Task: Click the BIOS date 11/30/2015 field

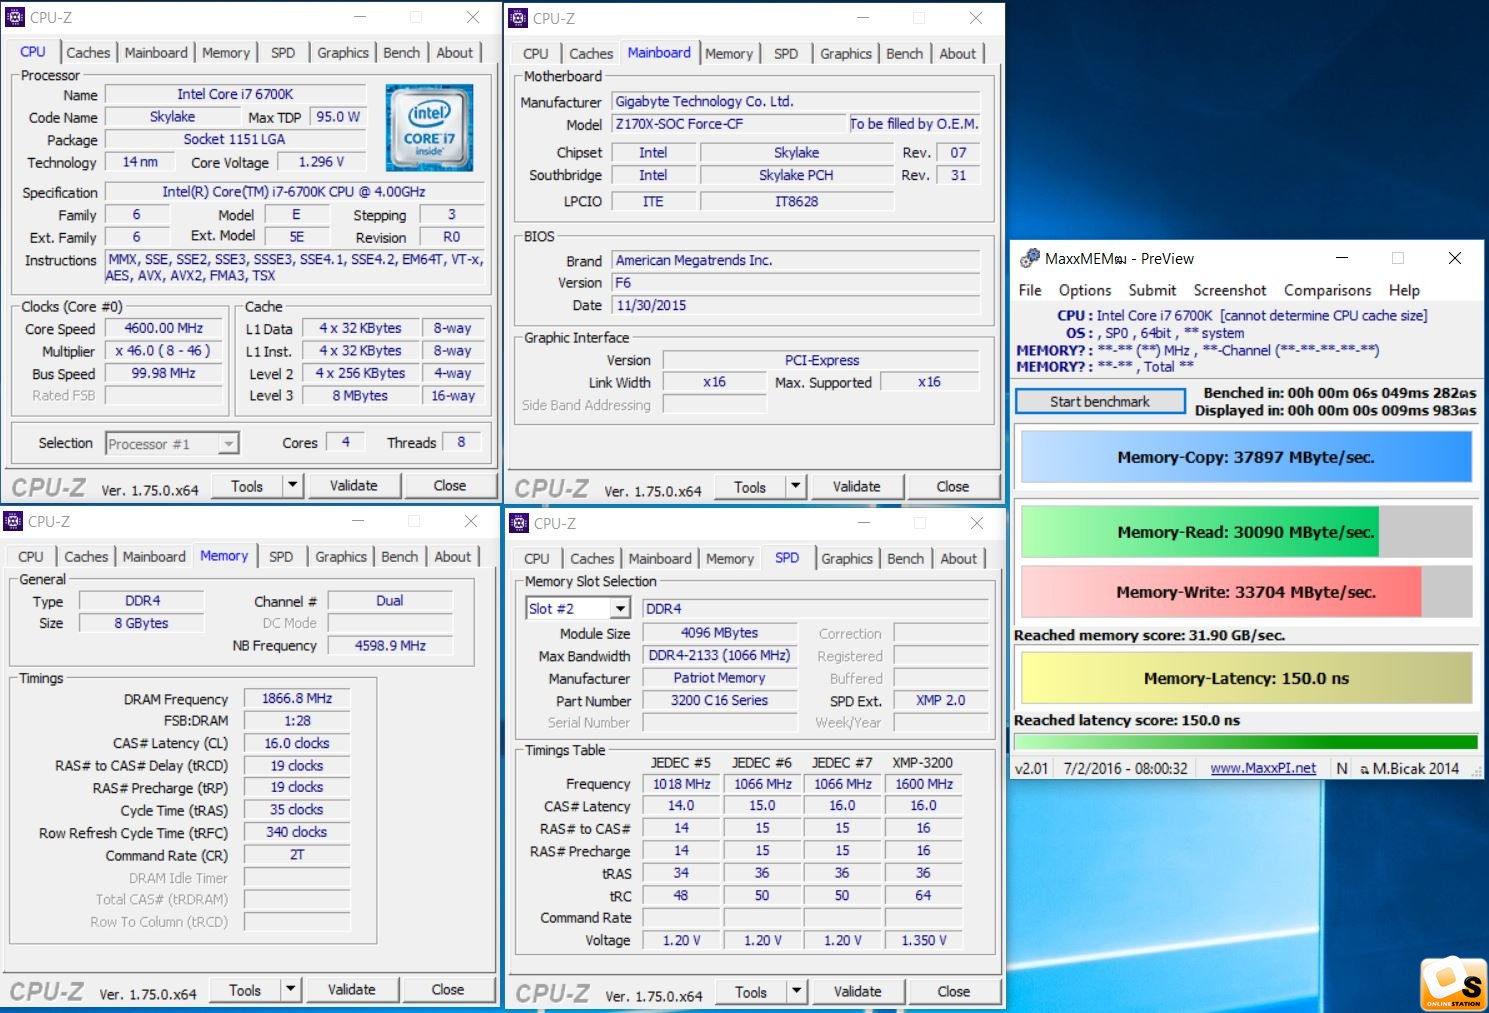Action: pyautogui.click(x=796, y=305)
